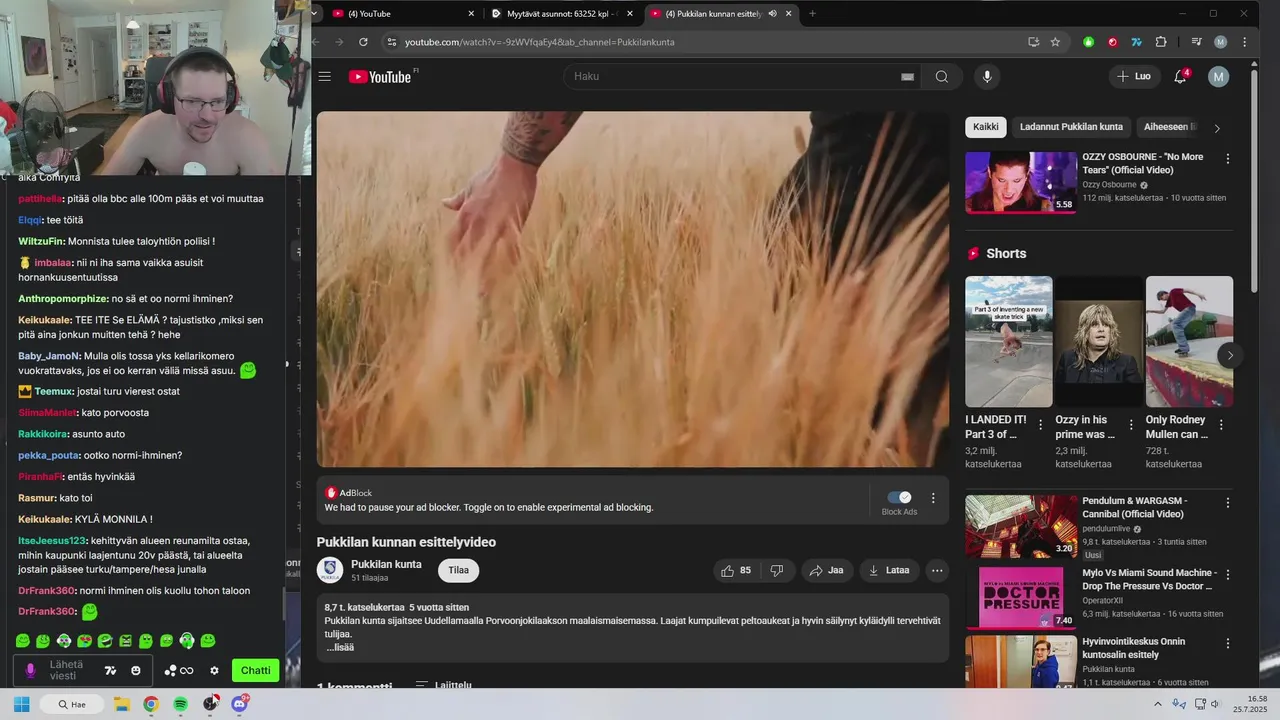Go back with browser back arrow
Screen dimensions: 1280x720
pos(316,42)
